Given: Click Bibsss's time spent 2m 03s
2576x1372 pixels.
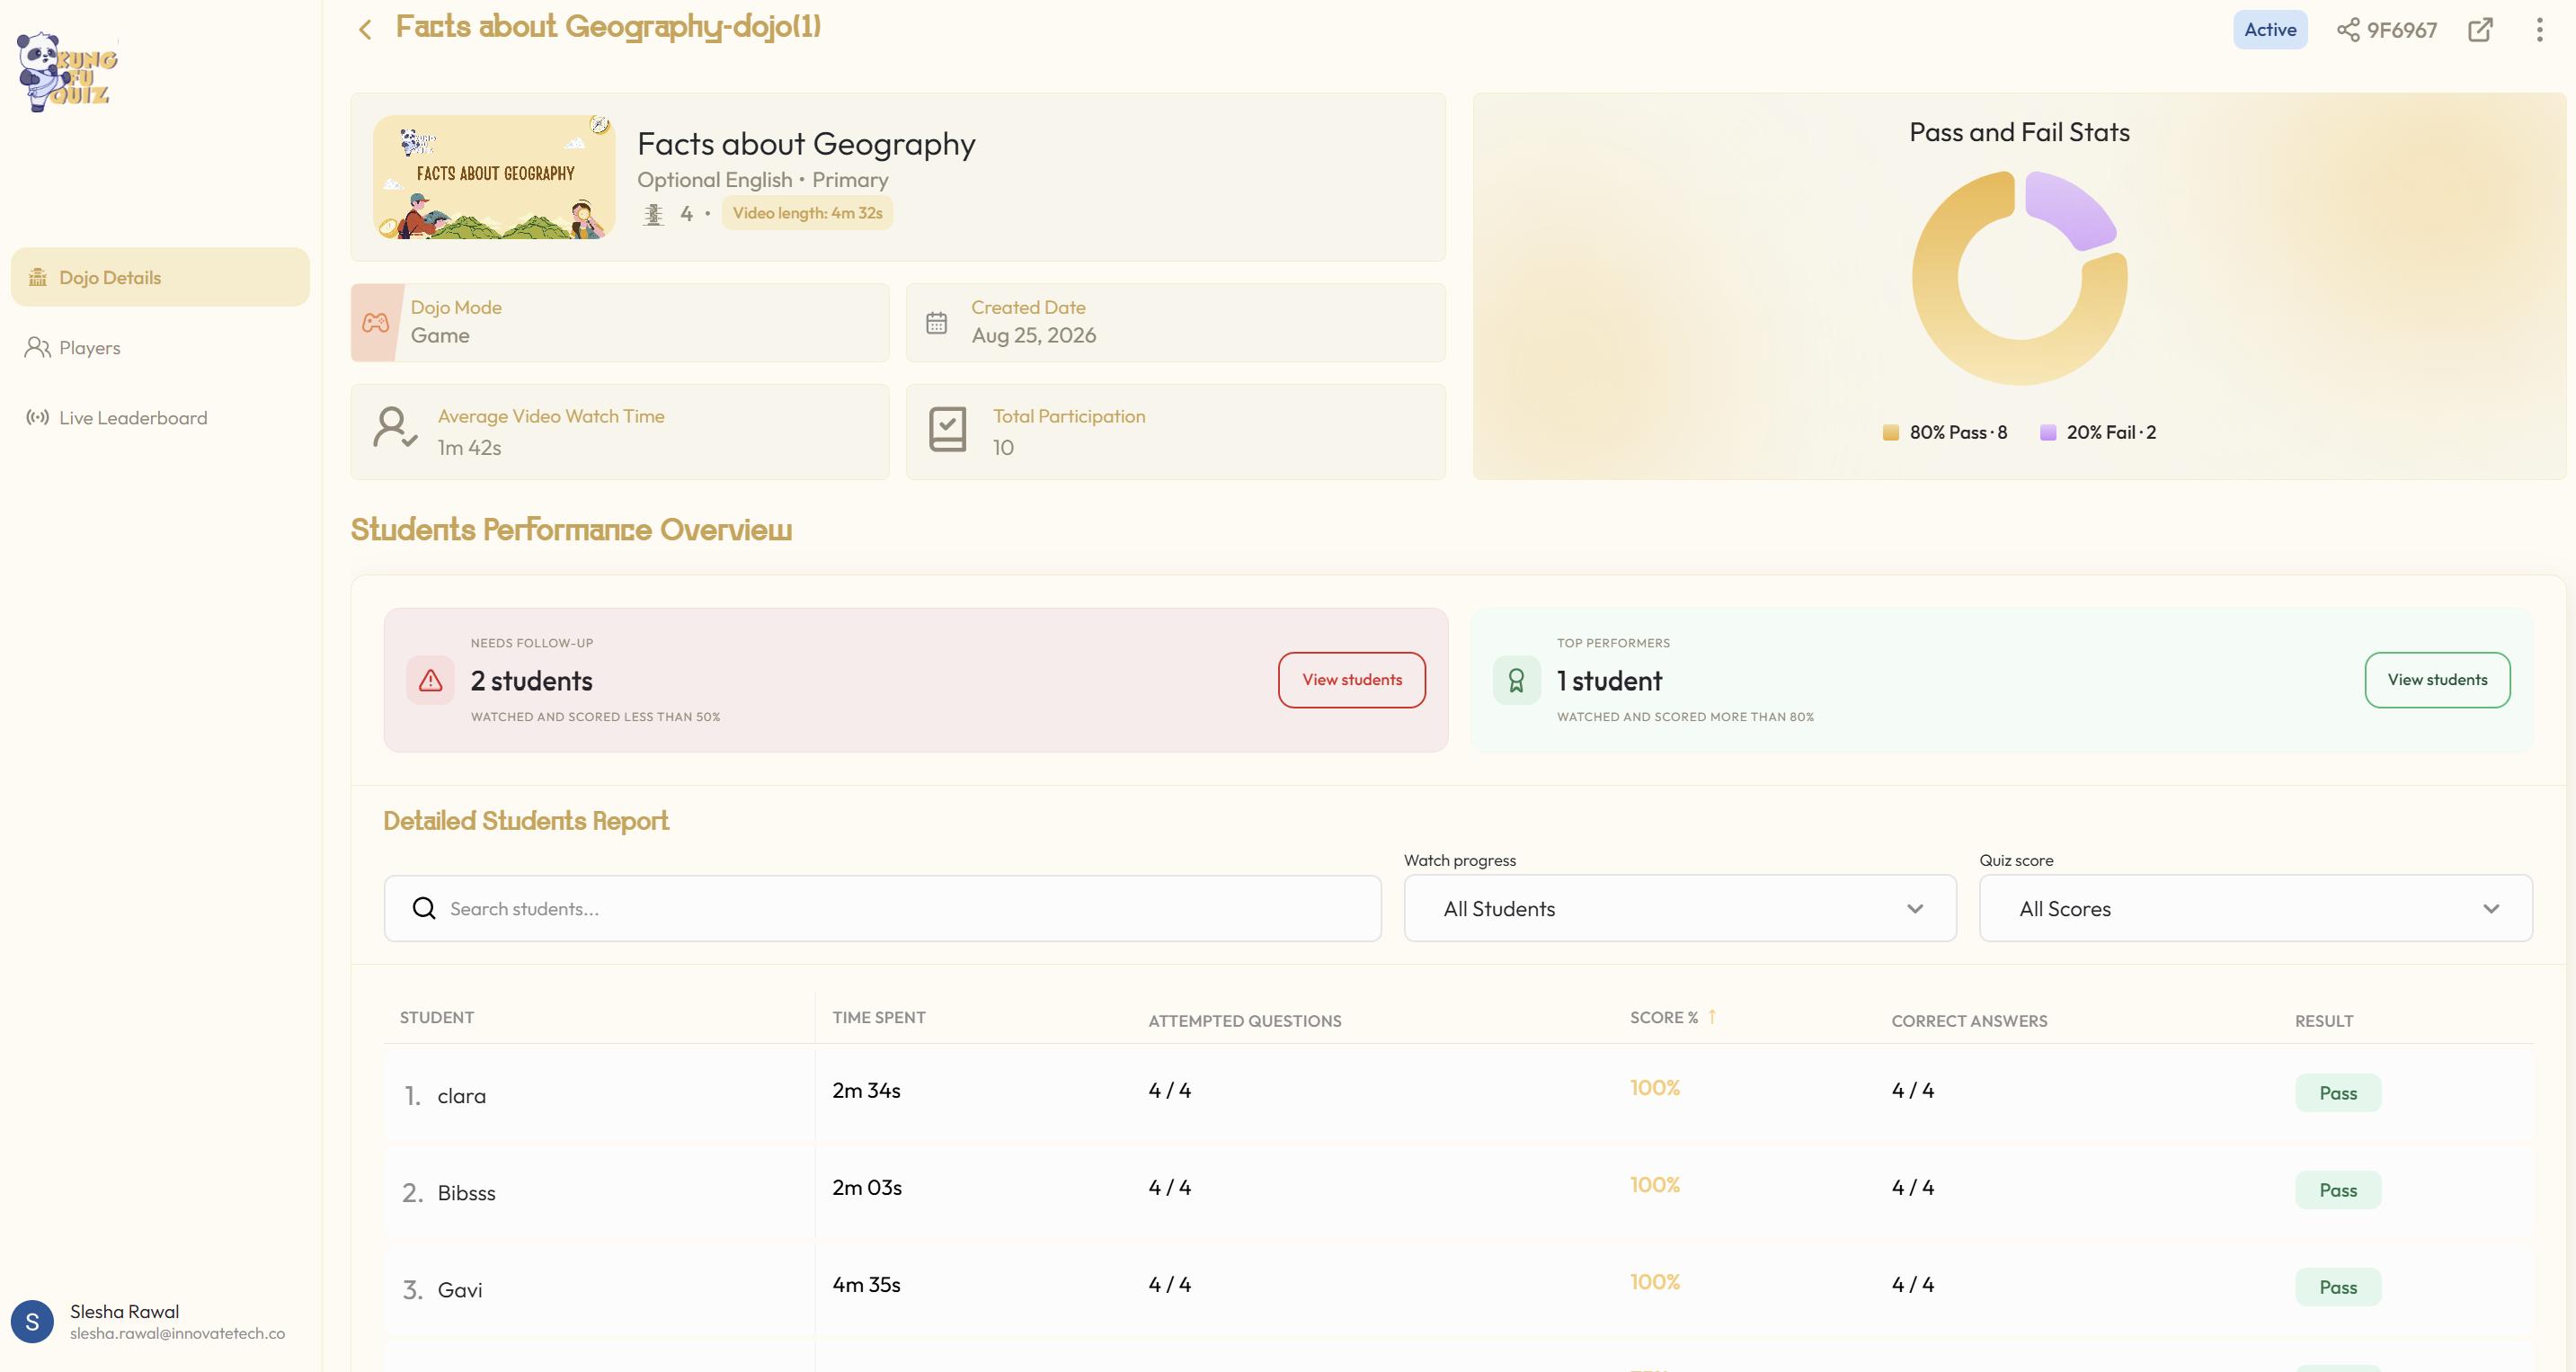Looking at the screenshot, I should (x=867, y=1187).
